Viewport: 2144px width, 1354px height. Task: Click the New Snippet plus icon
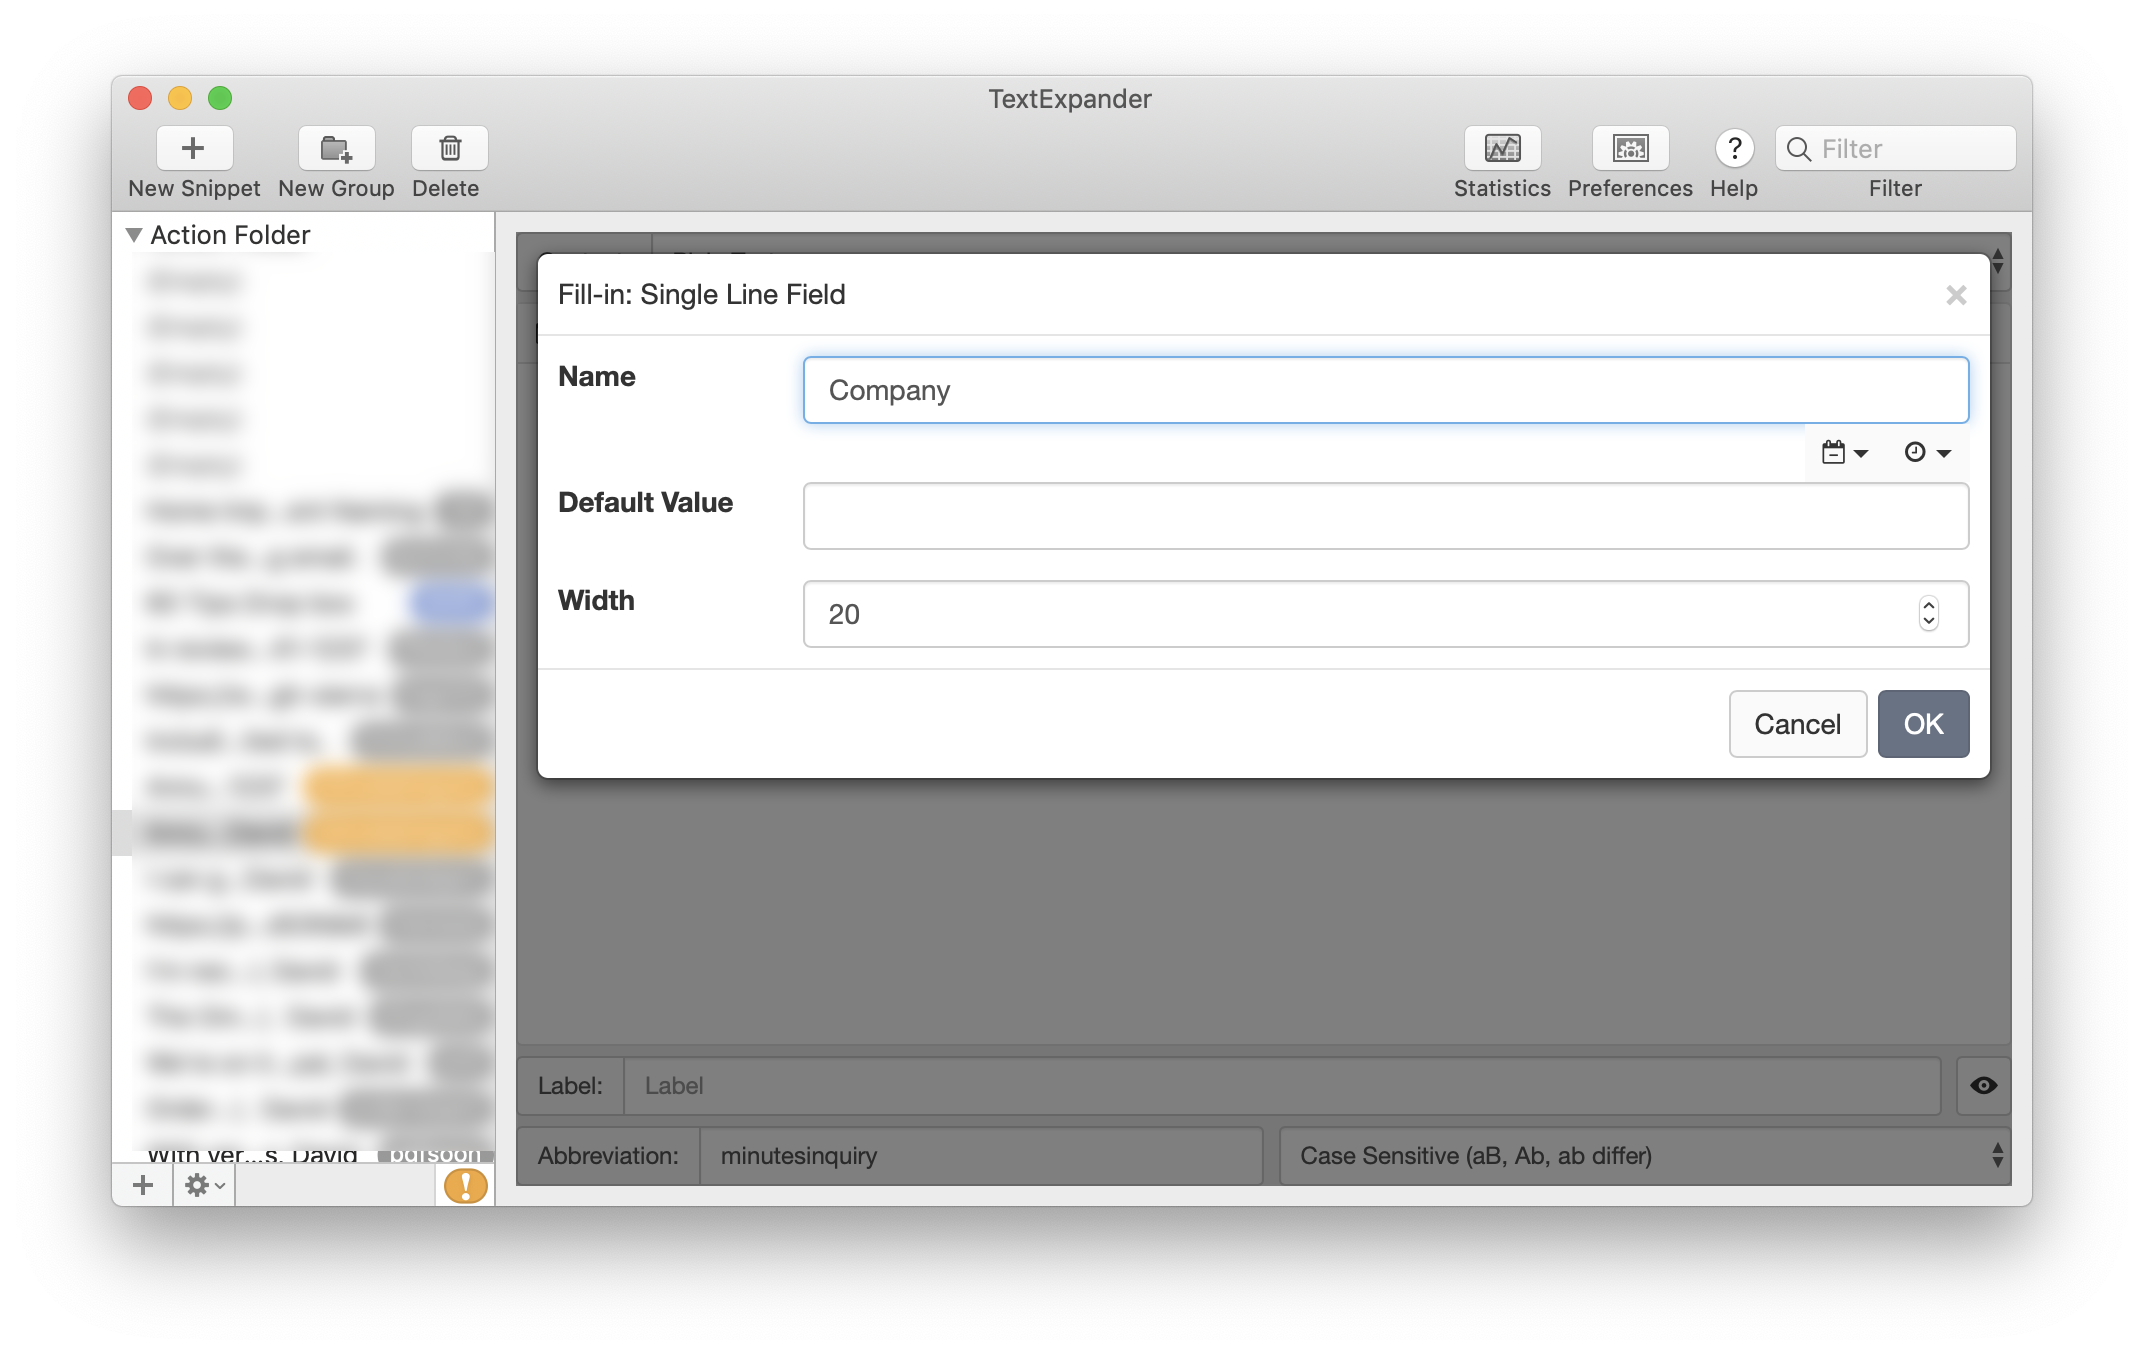click(x=194, y=148)
